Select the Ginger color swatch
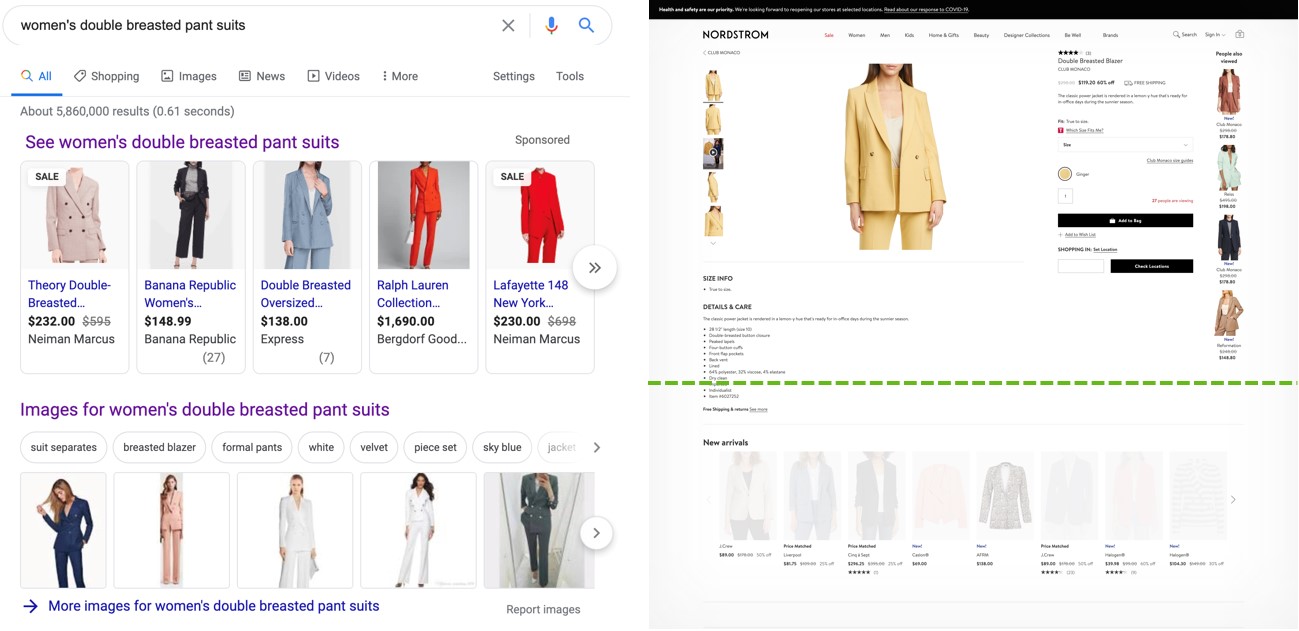This screenshot has width=1299, height=631. pos(1065,174)
